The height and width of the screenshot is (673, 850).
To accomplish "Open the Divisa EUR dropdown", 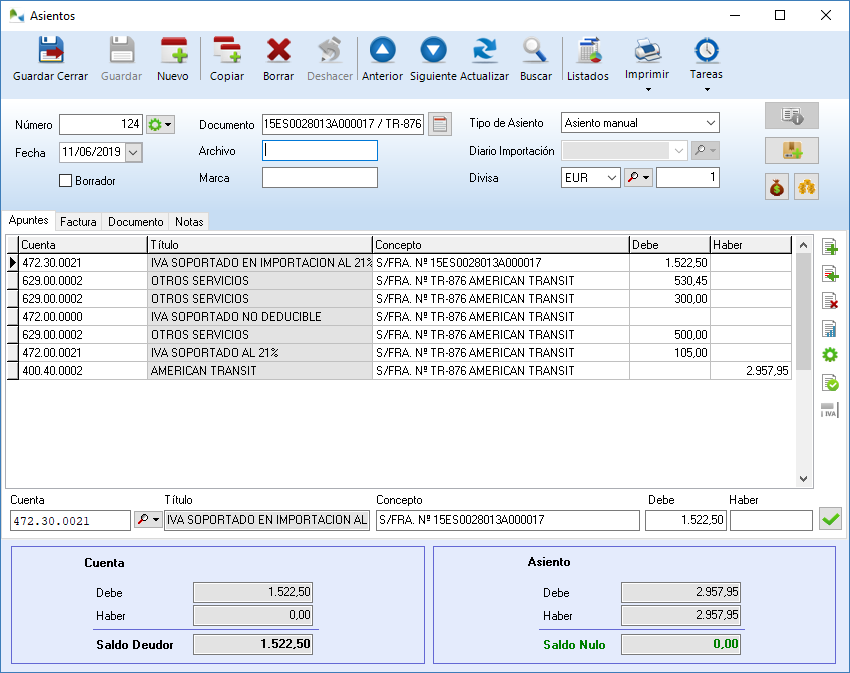I will (x=611, y=178).
